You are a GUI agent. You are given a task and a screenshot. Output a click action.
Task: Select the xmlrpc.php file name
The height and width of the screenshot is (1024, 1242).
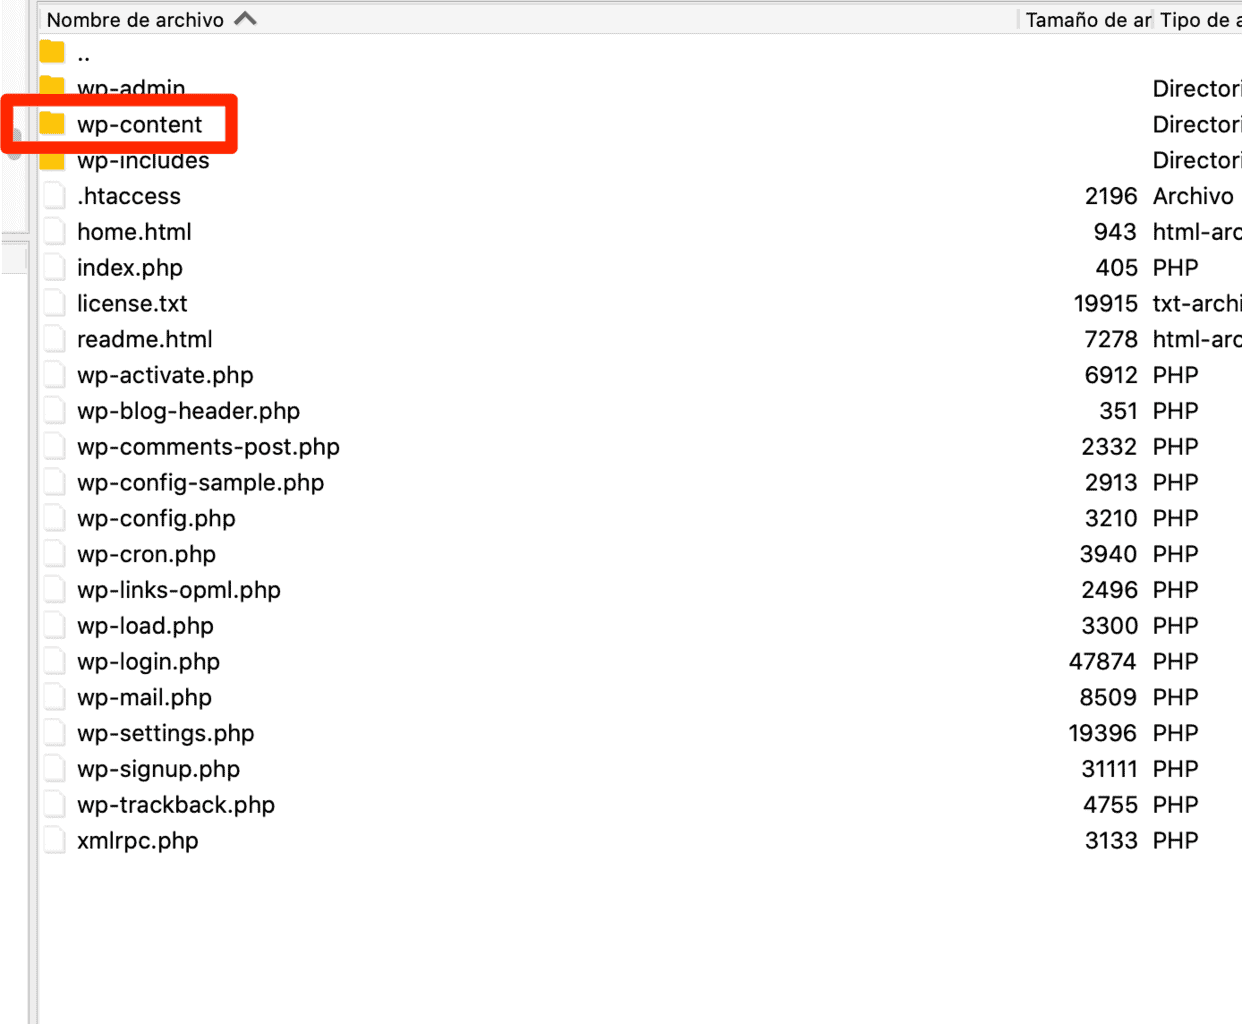click(x=137, y=841)
